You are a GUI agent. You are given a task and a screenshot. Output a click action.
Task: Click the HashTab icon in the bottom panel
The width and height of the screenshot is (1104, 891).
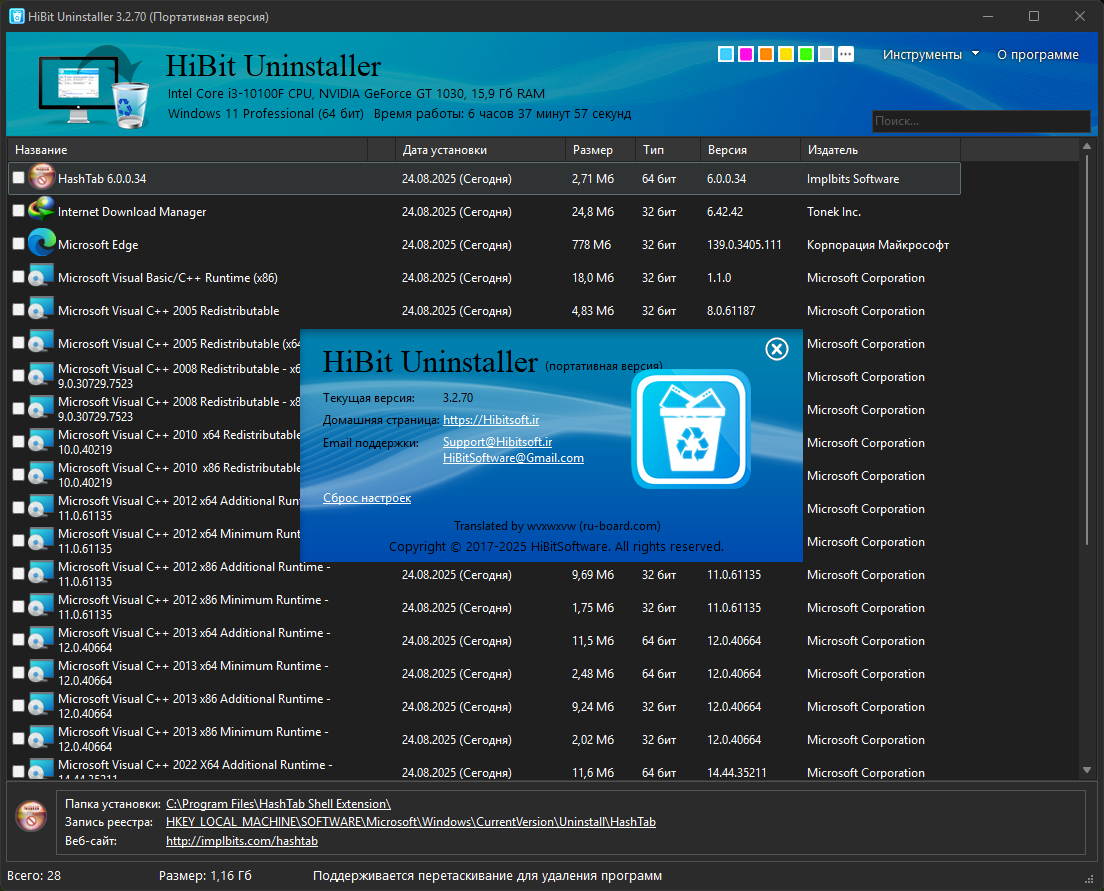[31, 817]
